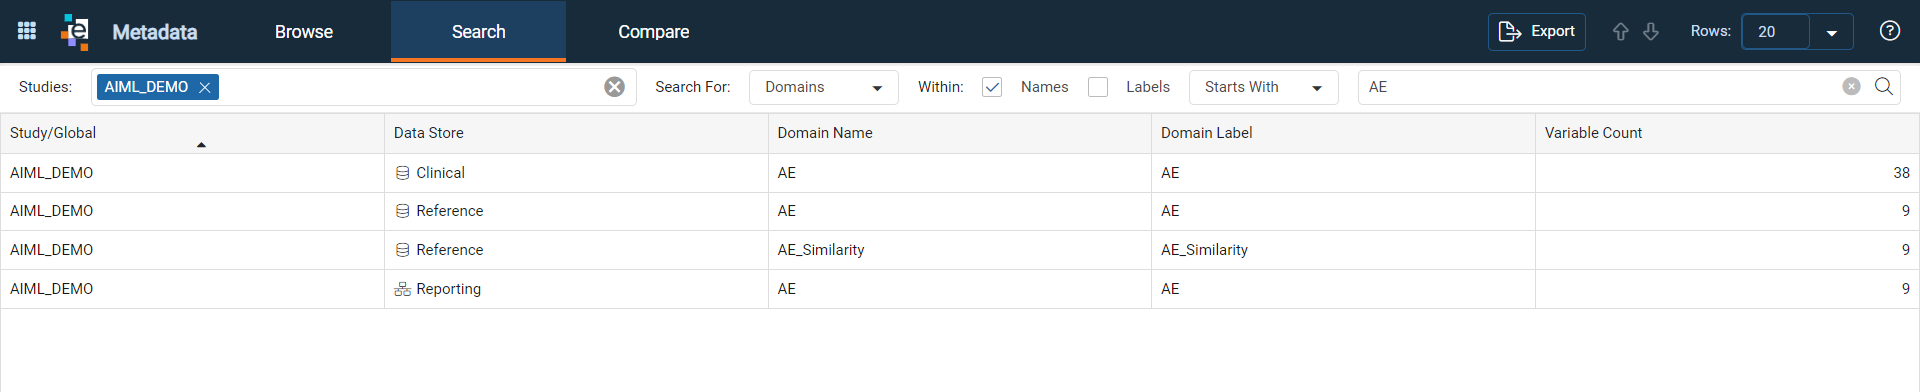Open the app launcher grid icon
Viewport: 1920px width, 392px height.
pos(27,31)
